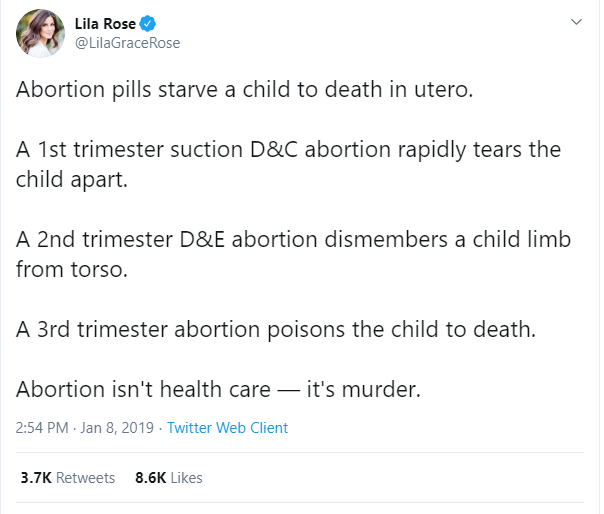The image size is (604, 514).
Task: Click the '3rd trimester abortion poisons' sentence
Action: point(276,329)
